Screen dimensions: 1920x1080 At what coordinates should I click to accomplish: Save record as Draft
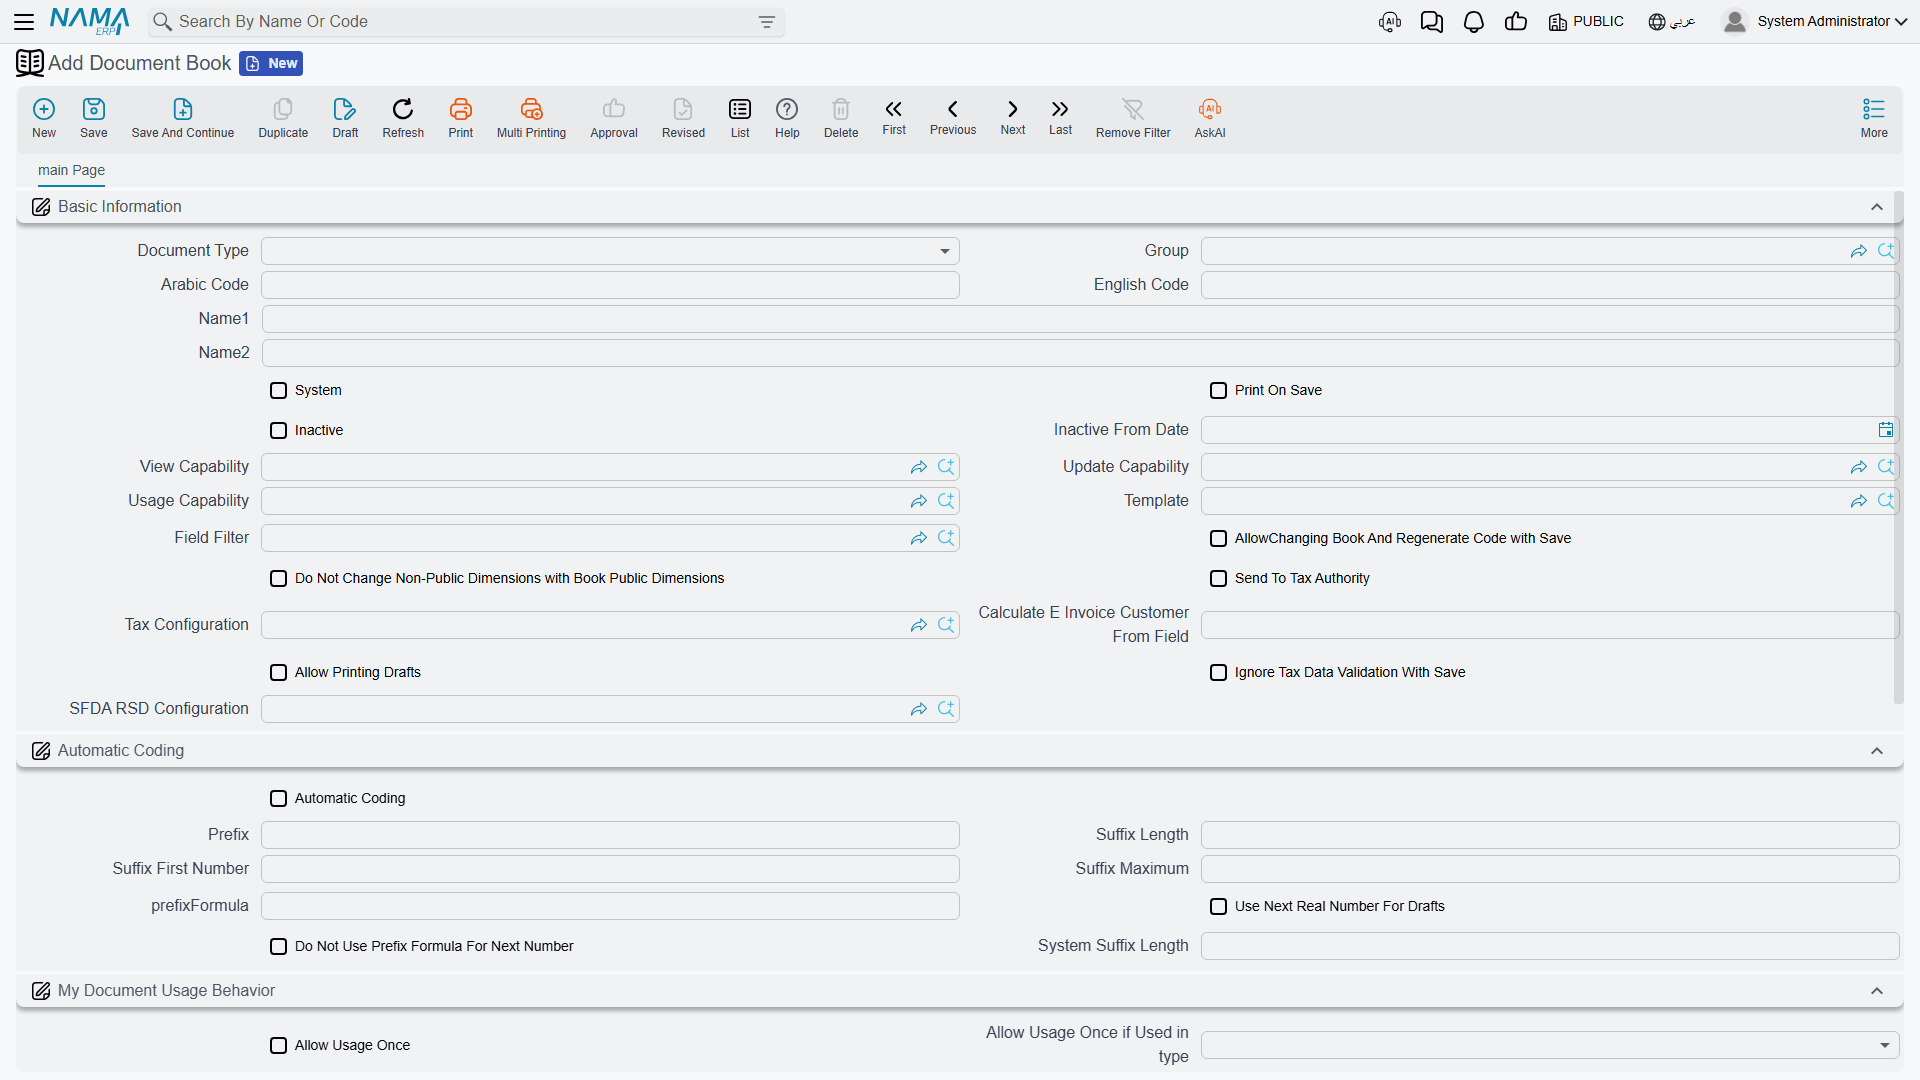(345, 117)
